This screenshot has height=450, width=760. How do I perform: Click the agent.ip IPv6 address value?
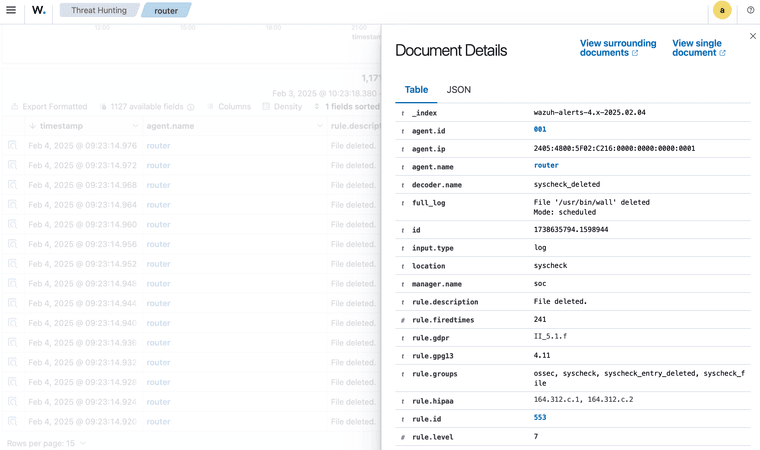click(x=614, y=148)
